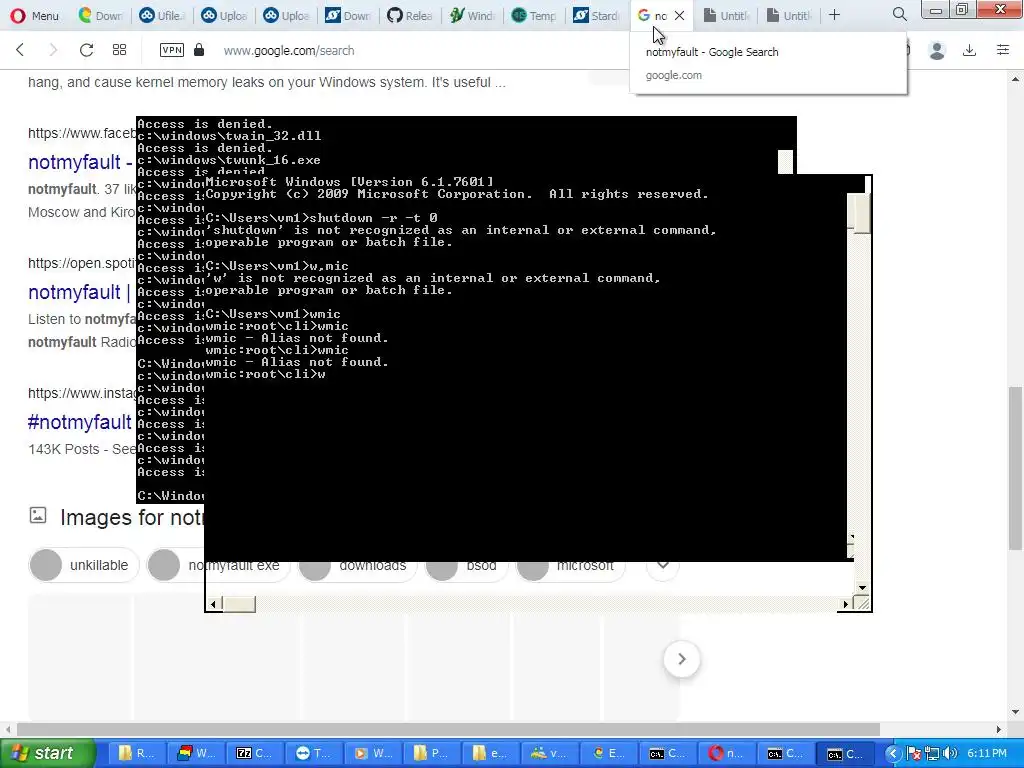Viewport: 1024px width, 768px height.
Task: Open the volume speaker tray icon
Action: (950, 754)
